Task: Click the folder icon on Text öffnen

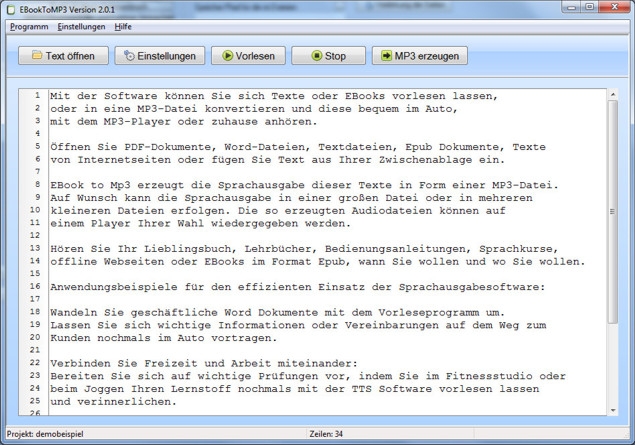Action: 37,56
